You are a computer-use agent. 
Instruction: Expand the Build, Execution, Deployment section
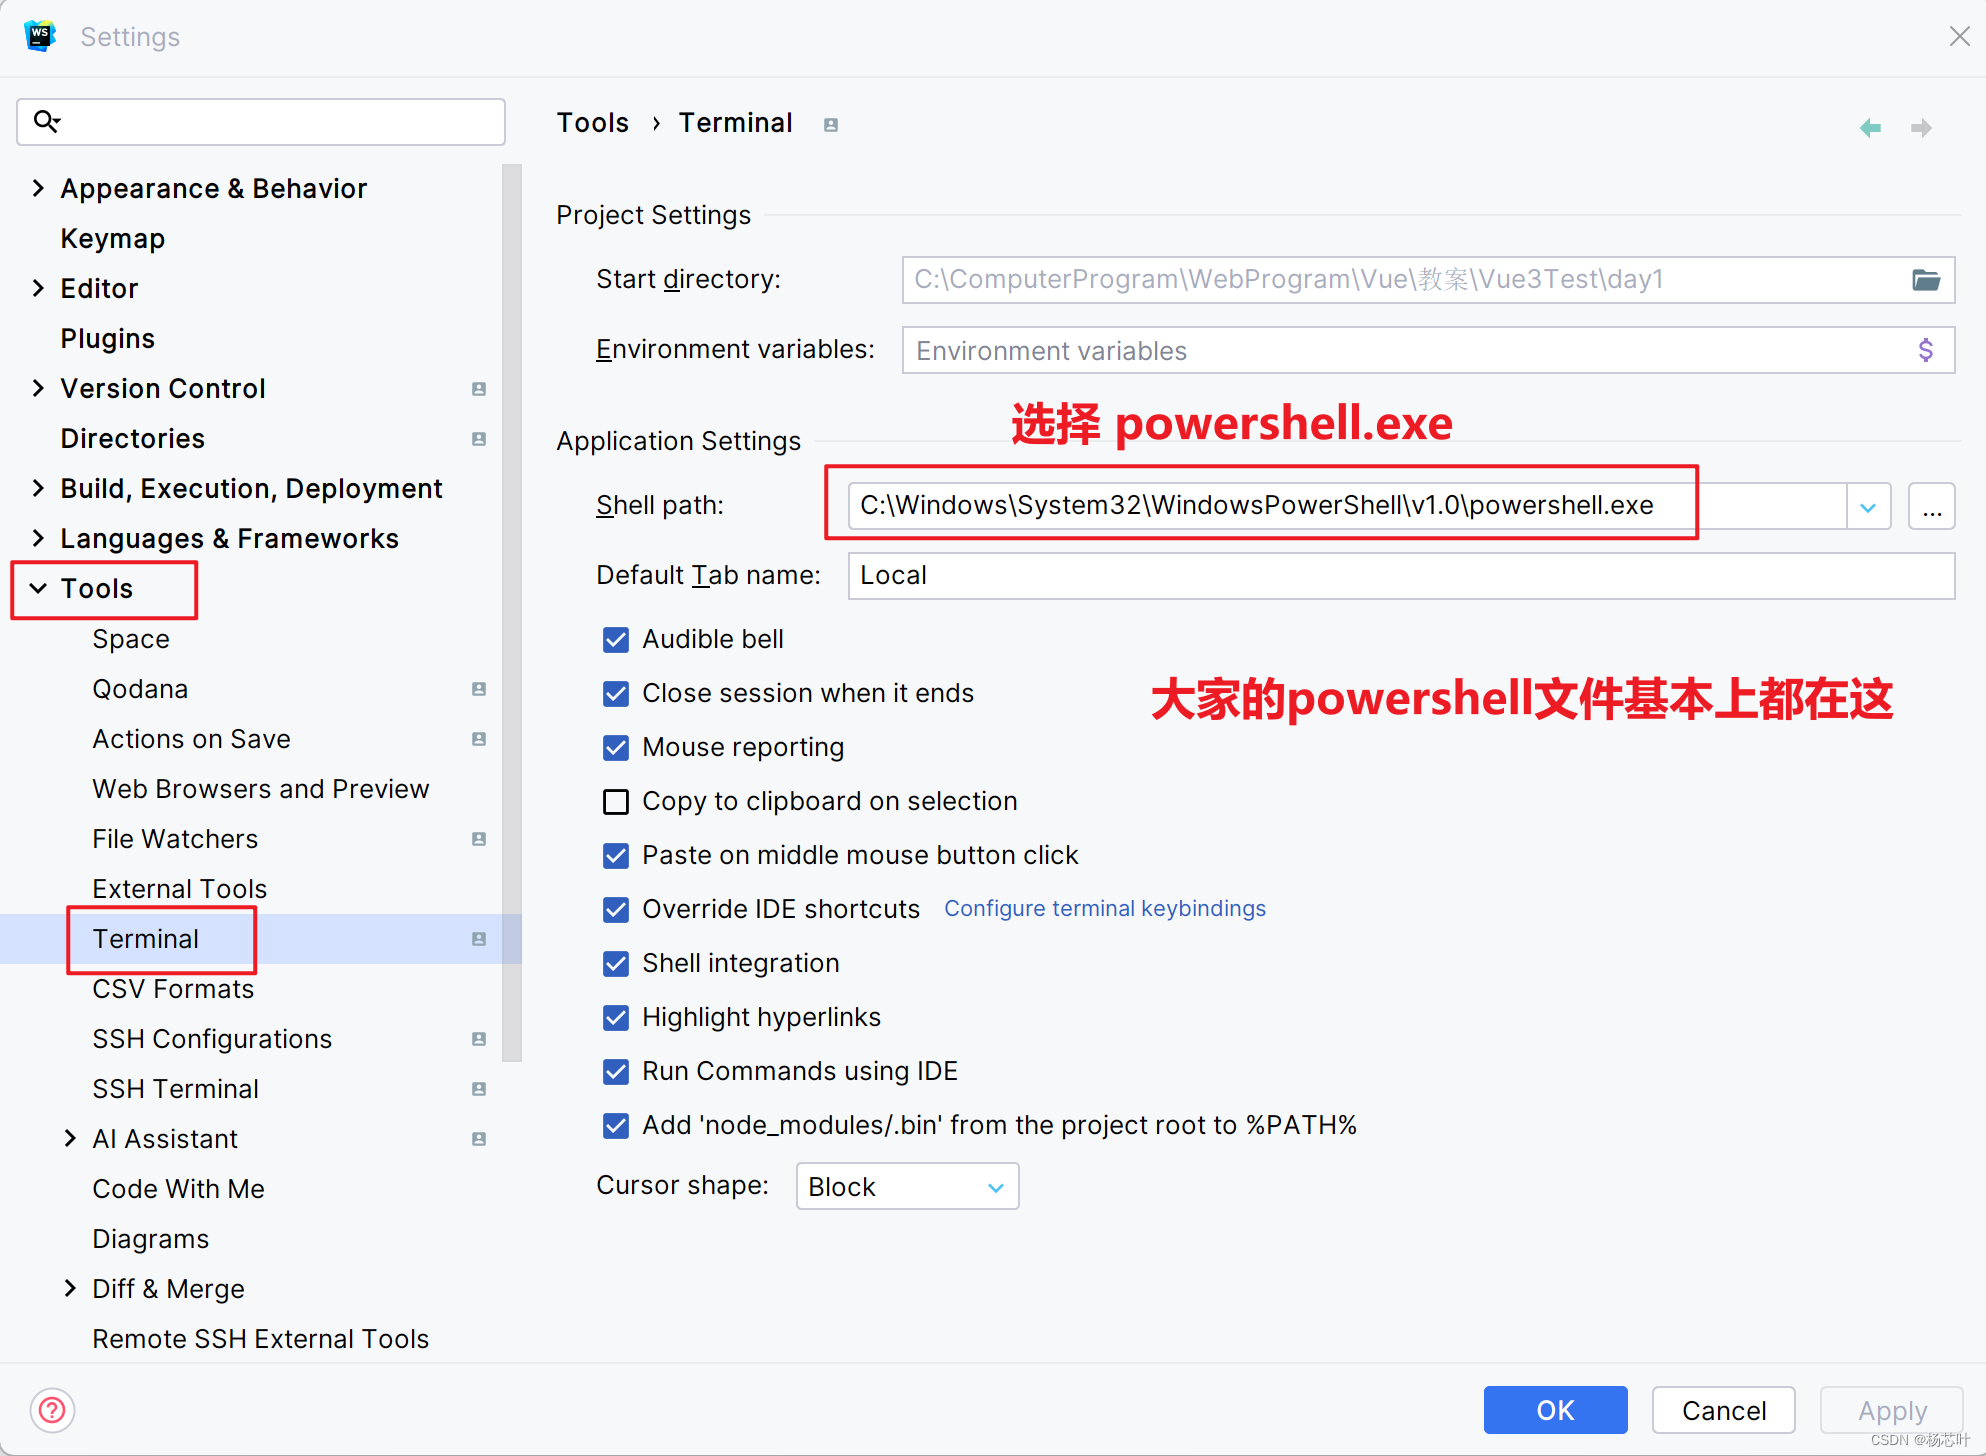point(38,488)
